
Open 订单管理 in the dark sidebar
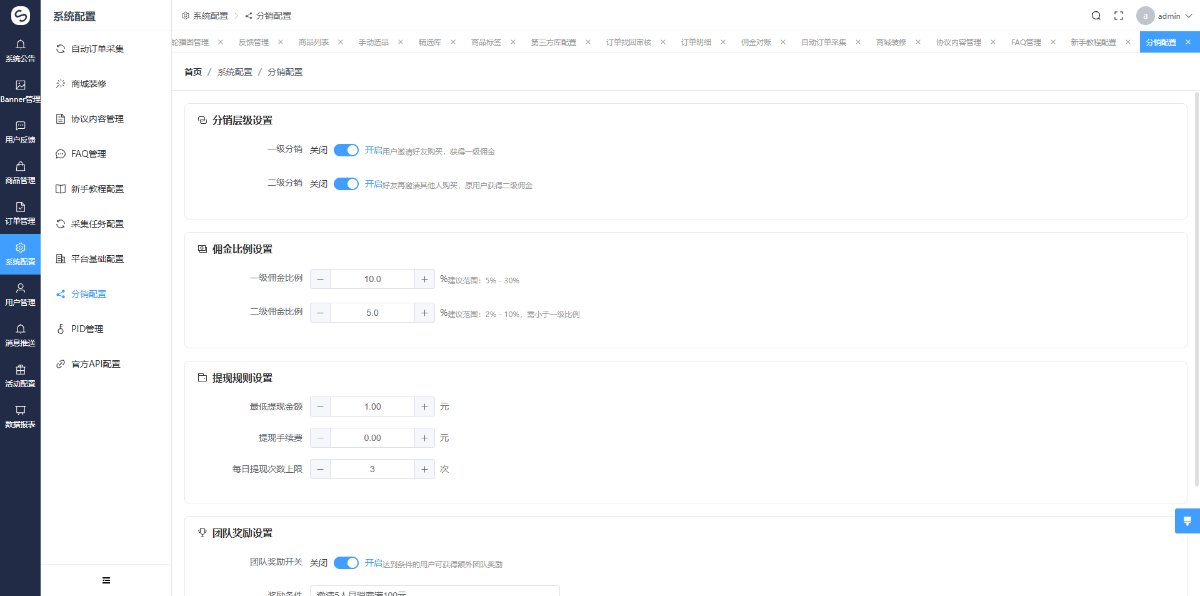tap(20, 213)
